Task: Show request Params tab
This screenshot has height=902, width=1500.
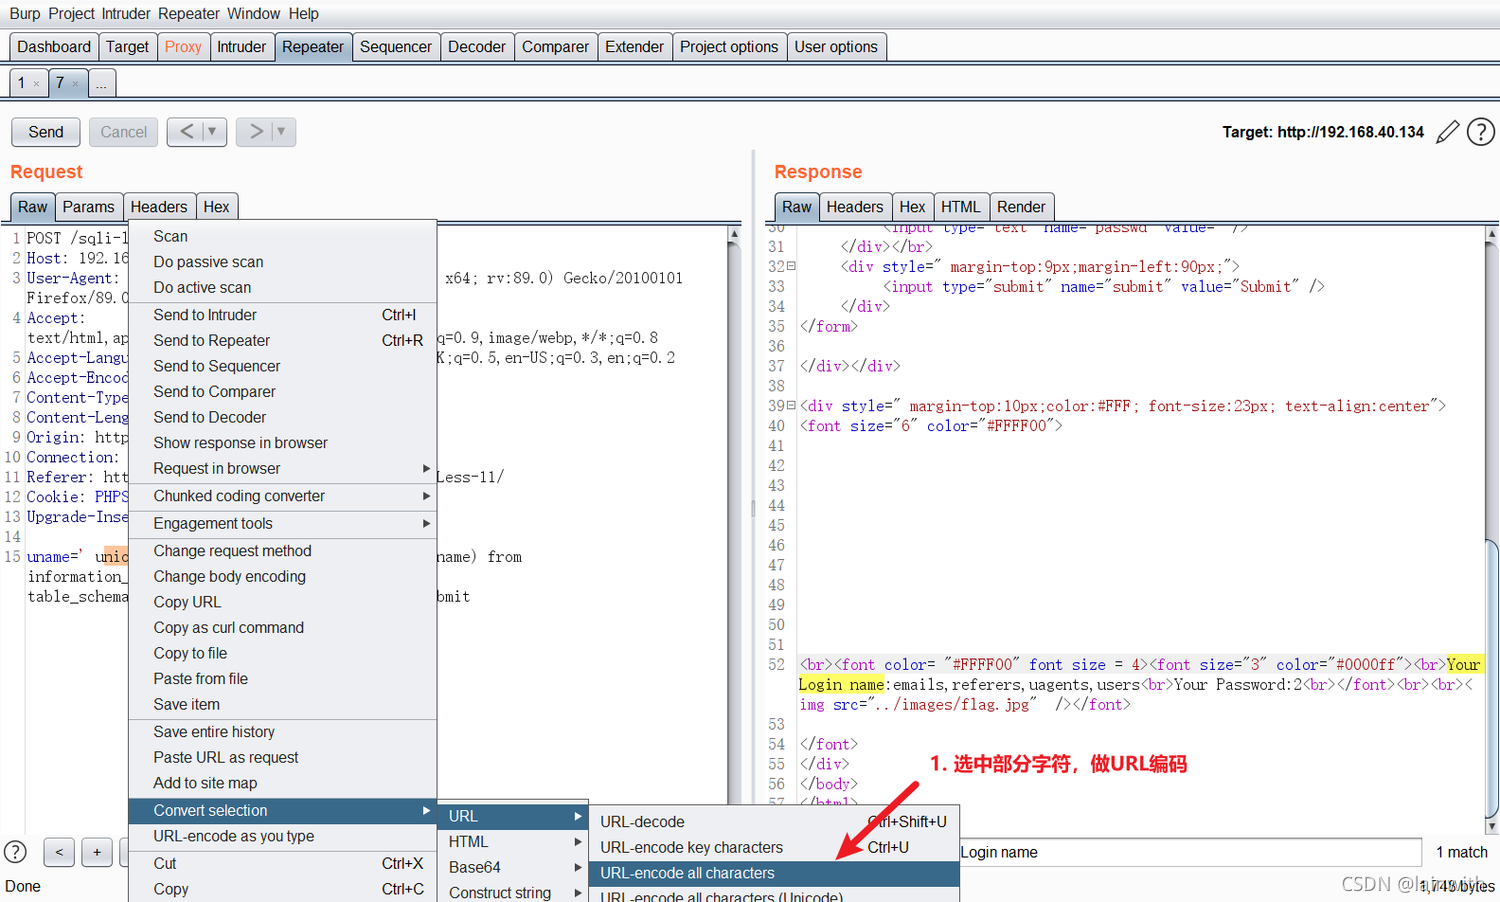Action: [x=89, y=207]
